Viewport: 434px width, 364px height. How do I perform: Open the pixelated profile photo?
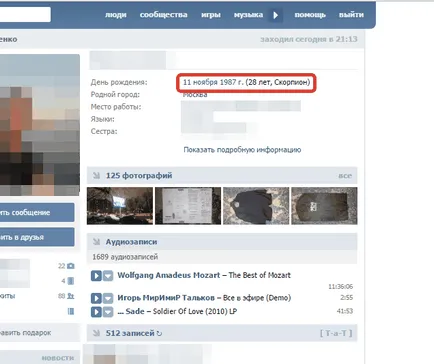40,125
